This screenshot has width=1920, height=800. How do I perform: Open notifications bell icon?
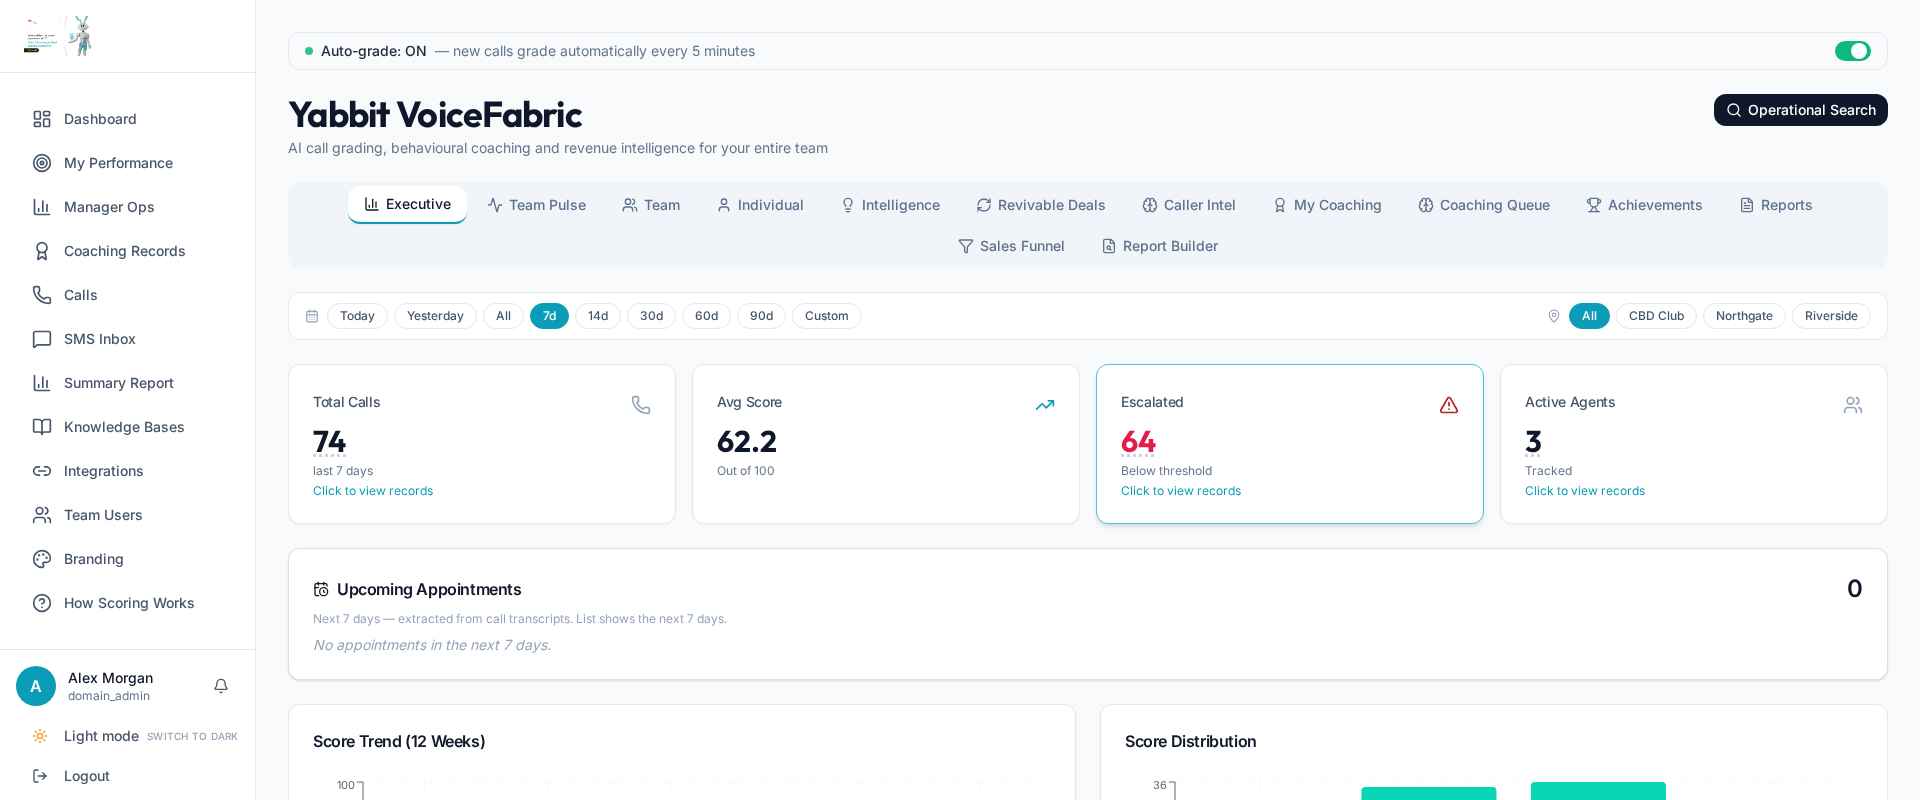point(221,686)
